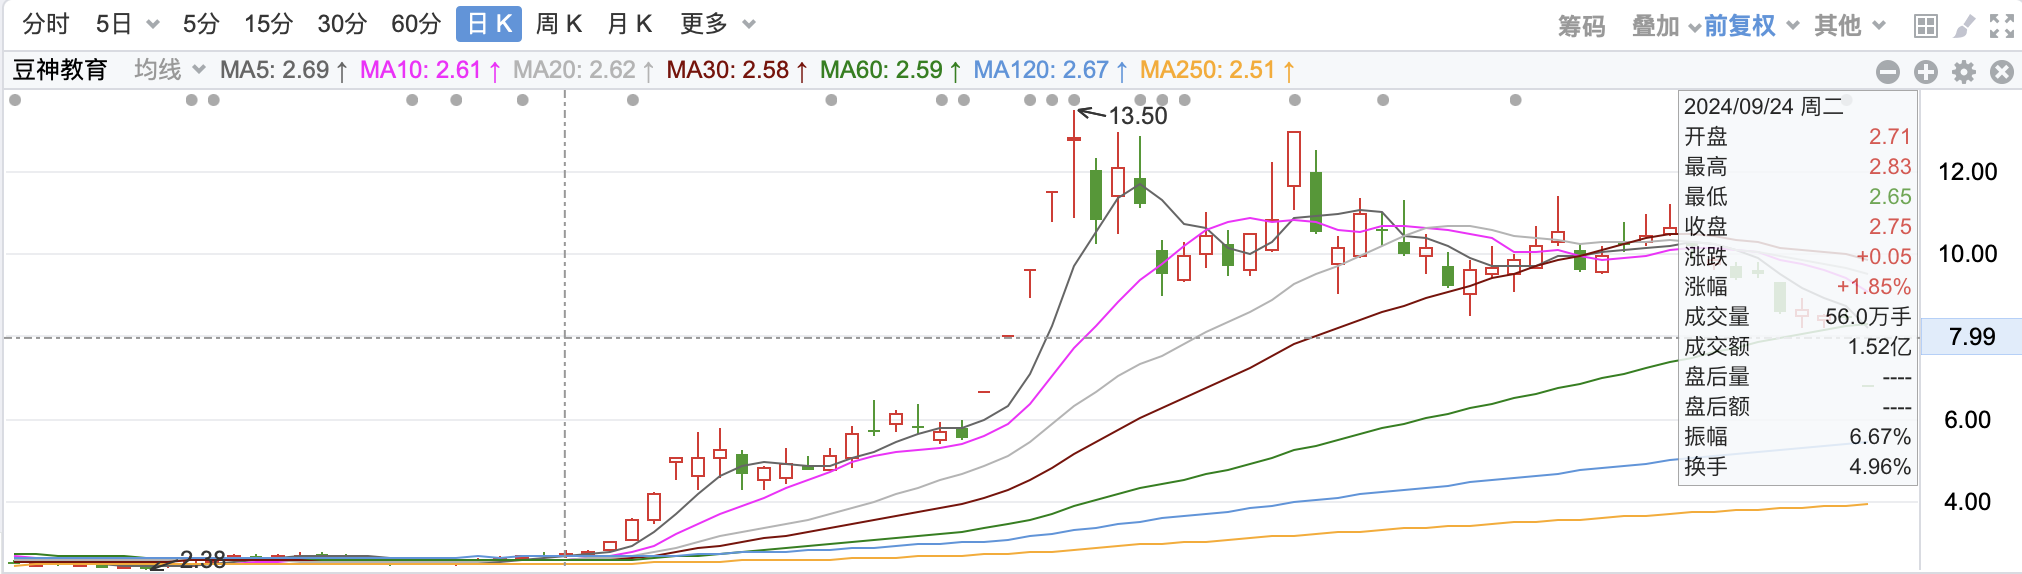Click the 盘后额 tooltip row

1798,407
